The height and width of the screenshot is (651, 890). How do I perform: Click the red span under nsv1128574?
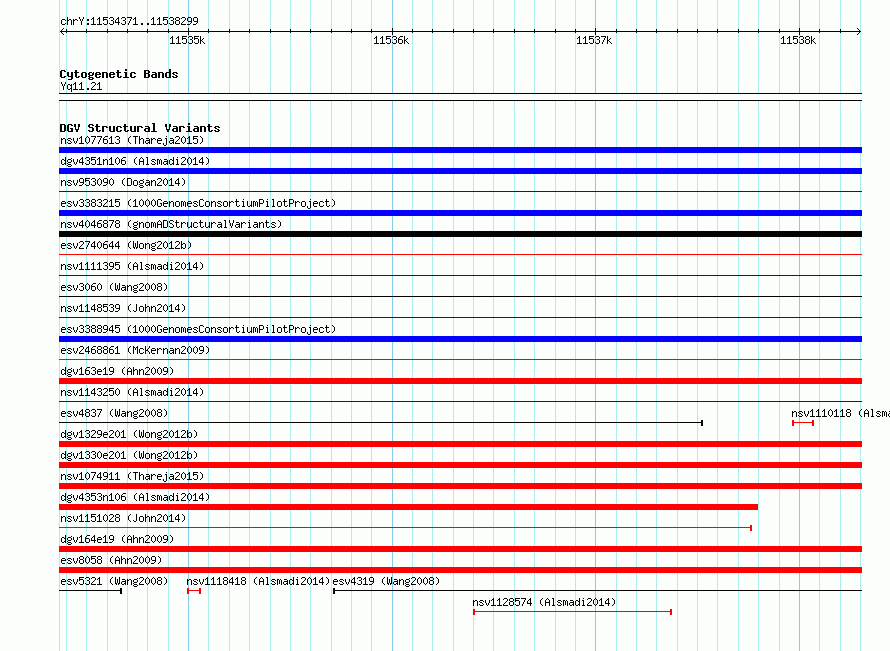(573, 612)
